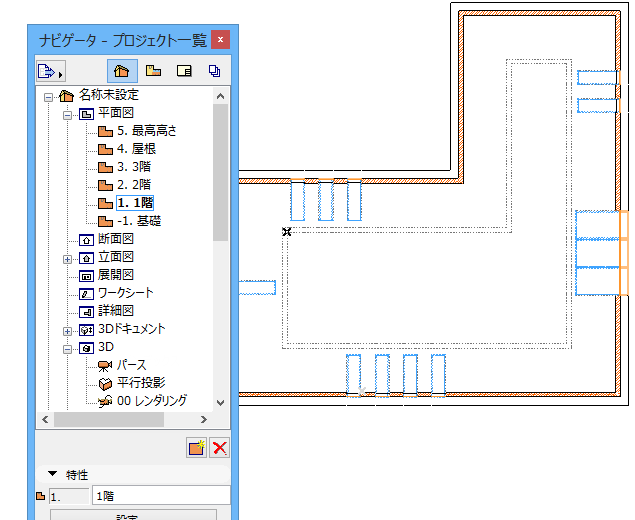Click the パース camera icon

105,366
